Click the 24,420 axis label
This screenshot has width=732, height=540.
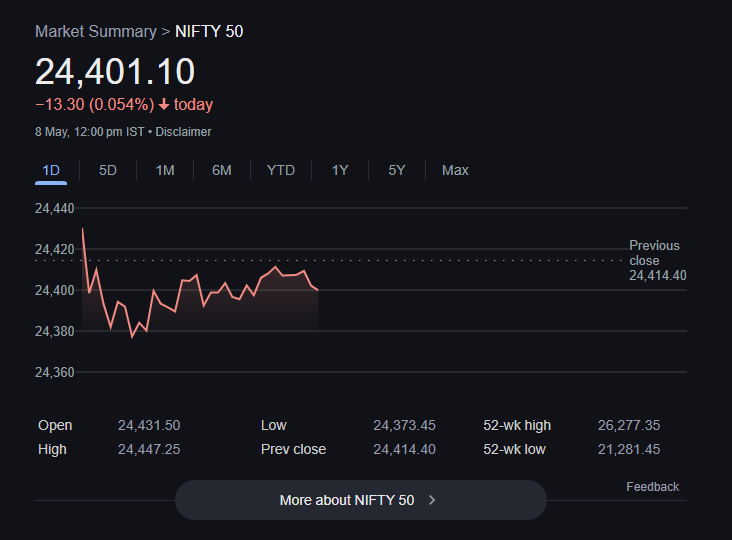coord(55,249)
